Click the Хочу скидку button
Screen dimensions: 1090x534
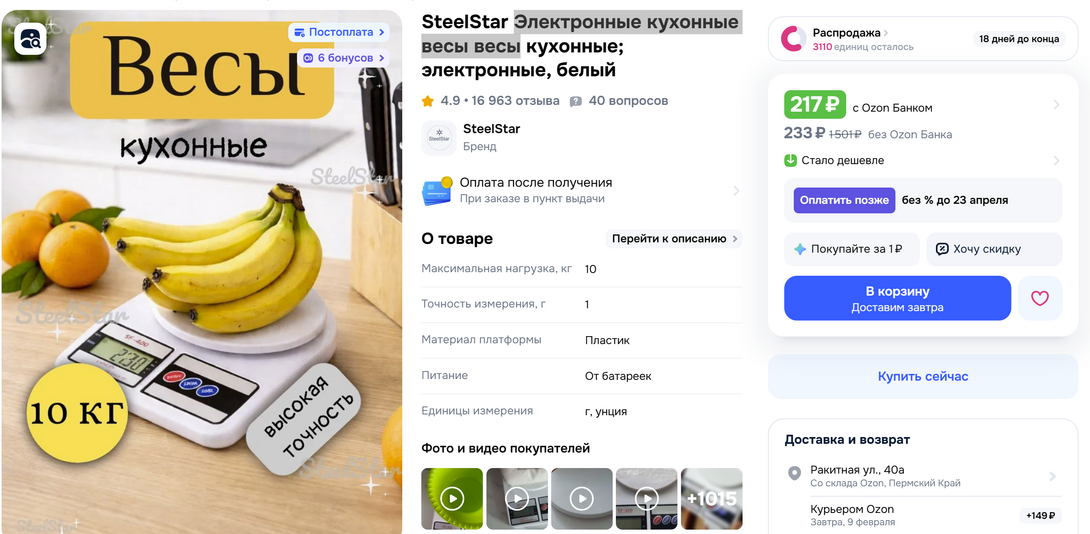(994, 249)
